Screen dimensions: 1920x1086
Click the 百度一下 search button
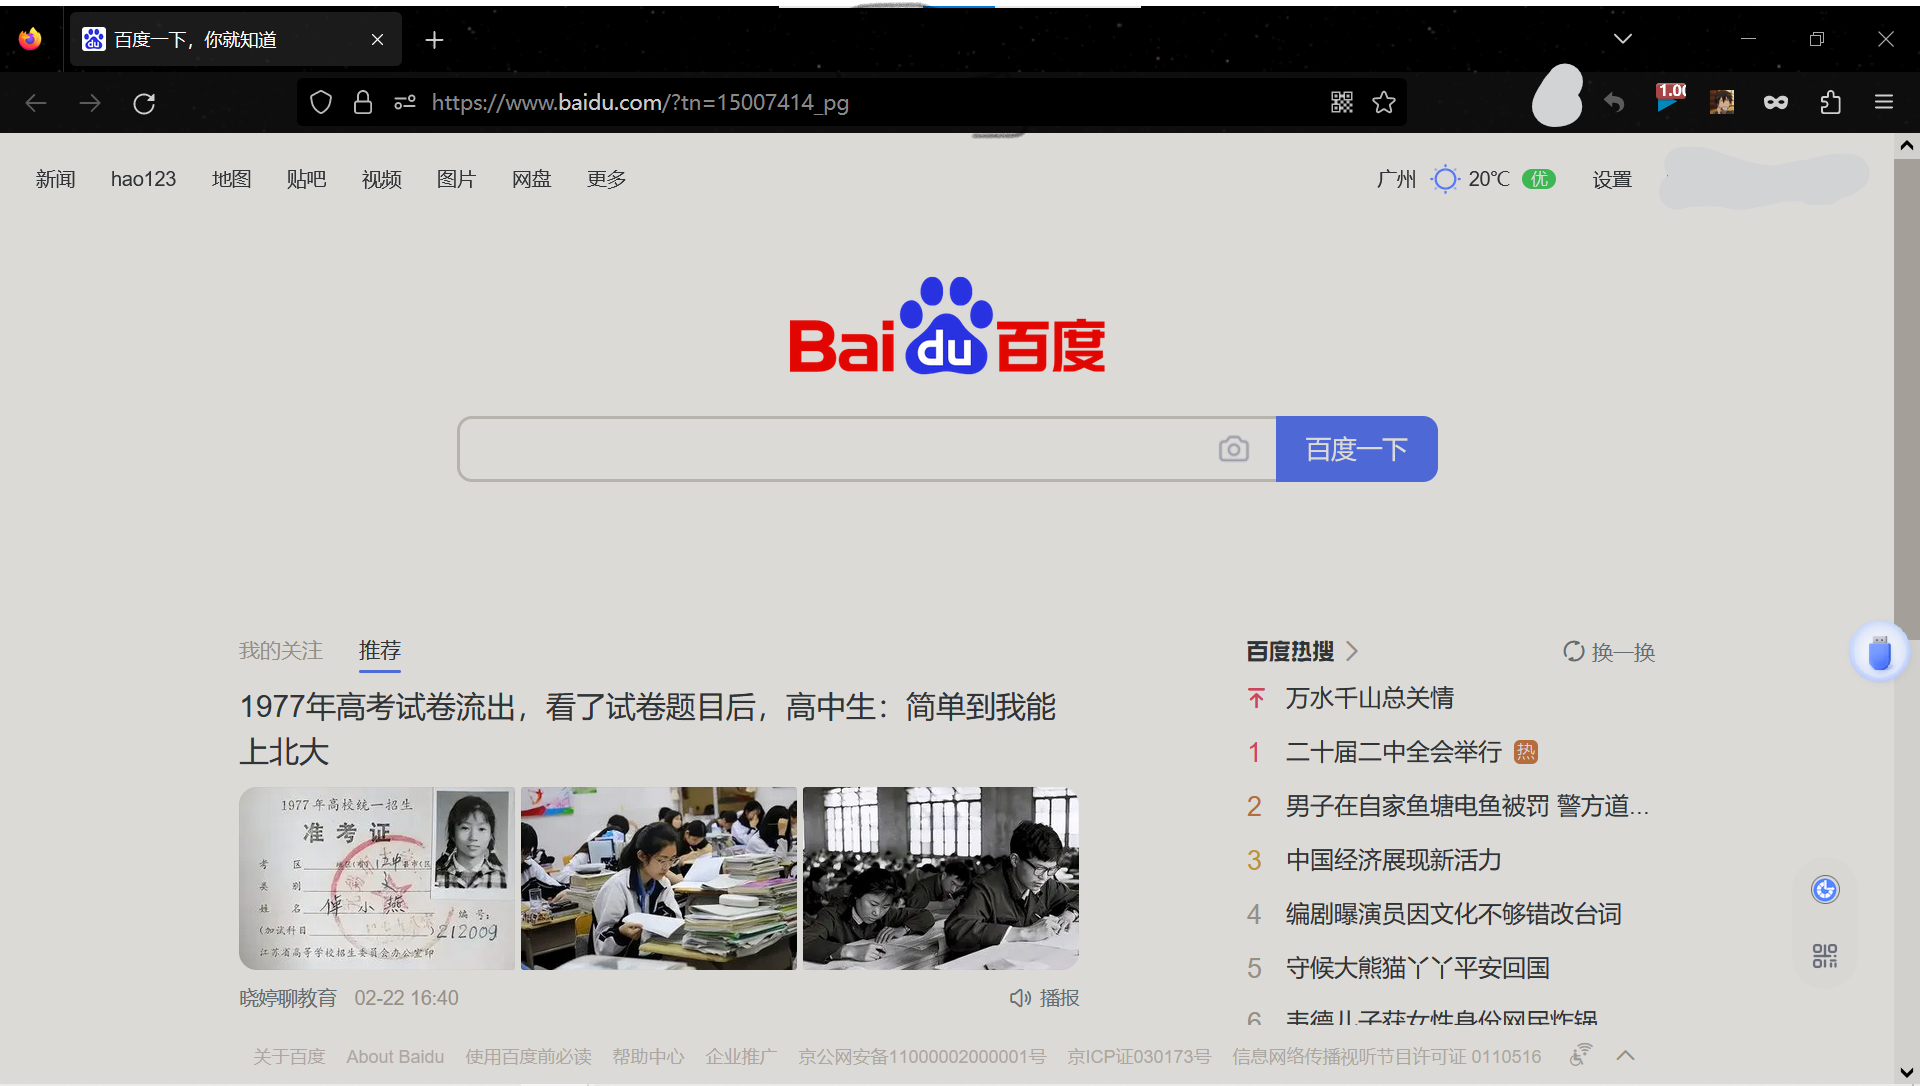tap(1356, 449)
